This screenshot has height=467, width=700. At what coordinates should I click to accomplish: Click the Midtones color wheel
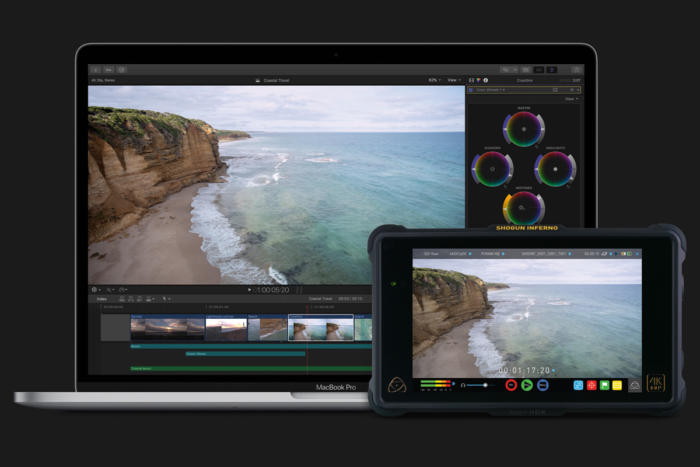524,208
